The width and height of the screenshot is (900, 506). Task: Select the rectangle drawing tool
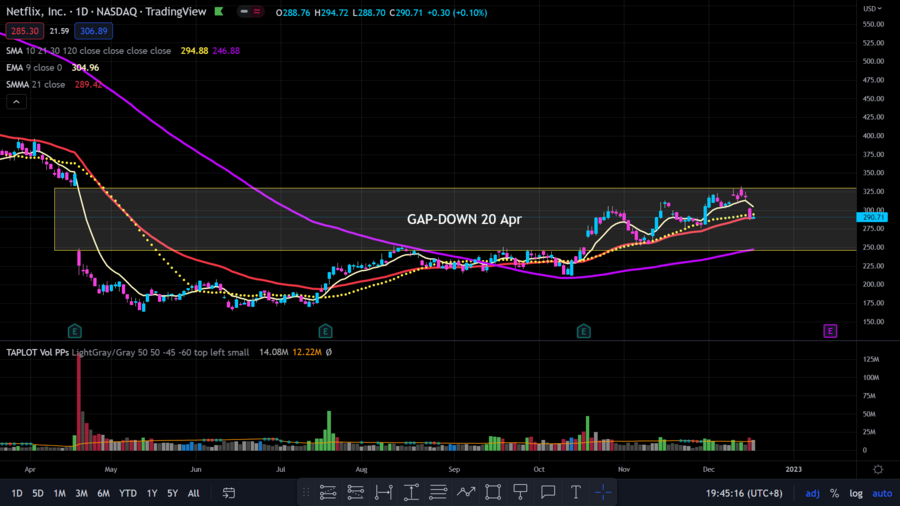[492, 492]
